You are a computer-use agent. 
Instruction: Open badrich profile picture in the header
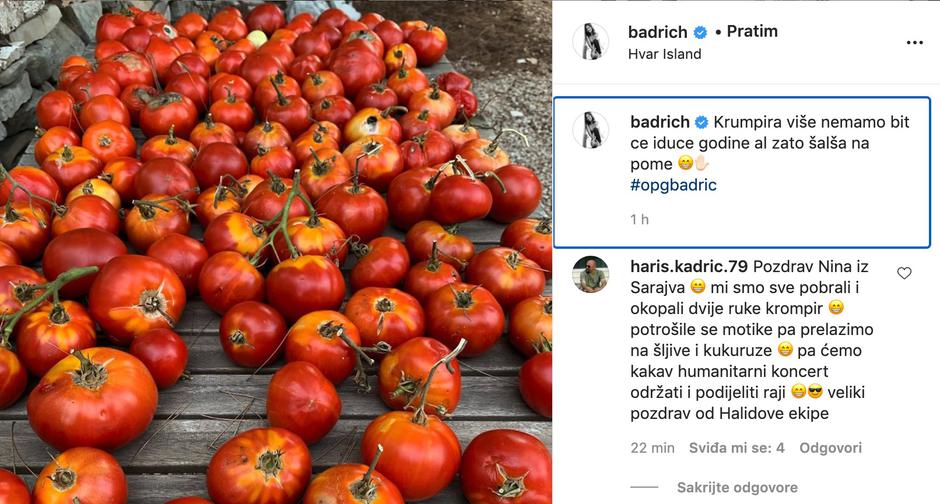coord(590,41)
